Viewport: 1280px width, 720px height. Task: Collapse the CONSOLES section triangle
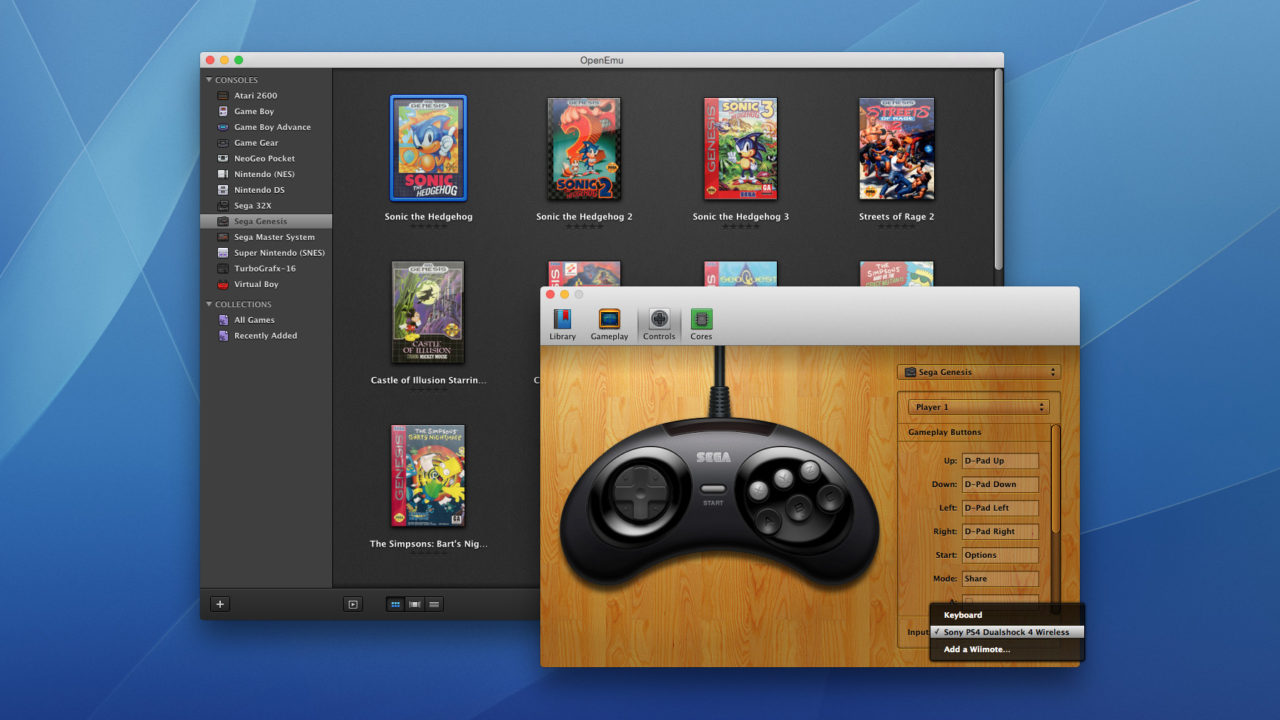(209, 80)
